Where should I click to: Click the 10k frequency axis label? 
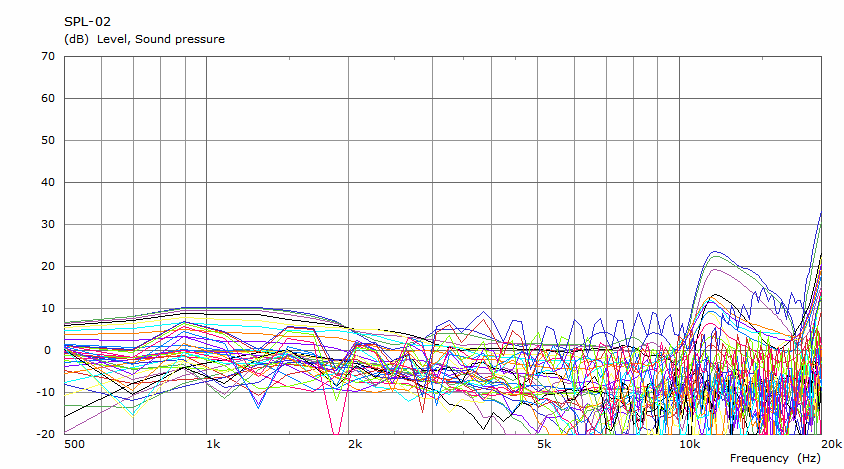tap(690, 444)
